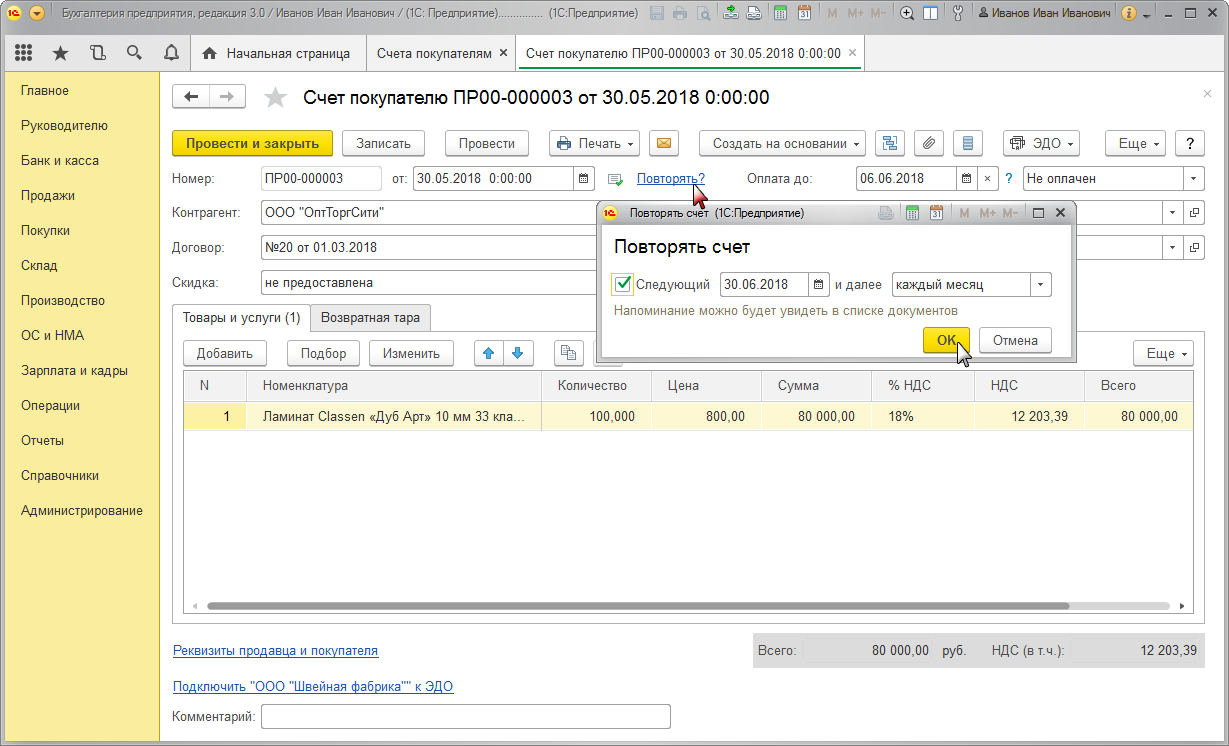Open the calendar picker next to document date

point(584,179)
